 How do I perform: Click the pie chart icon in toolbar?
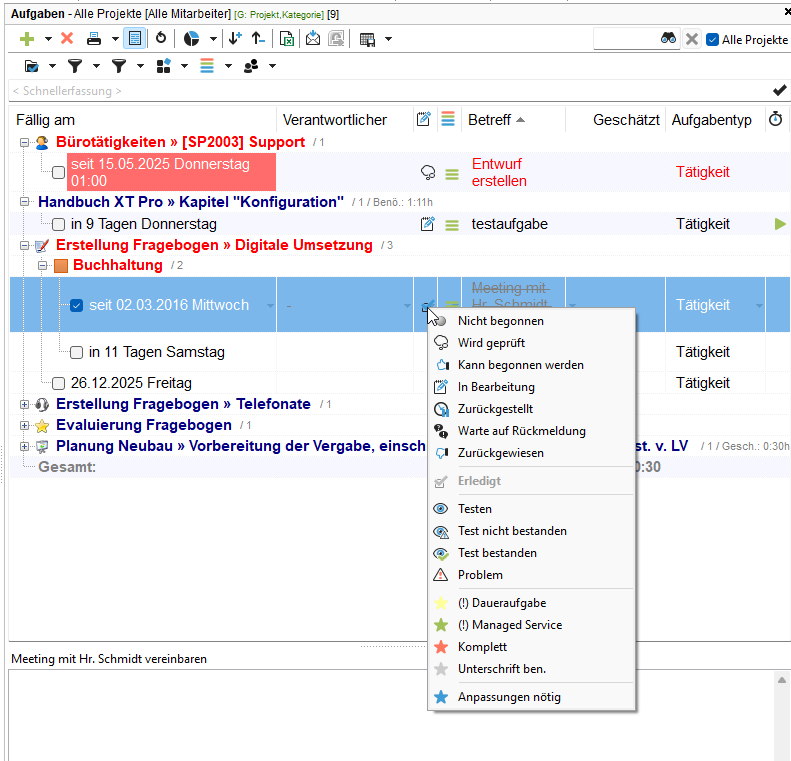point(191,39)
